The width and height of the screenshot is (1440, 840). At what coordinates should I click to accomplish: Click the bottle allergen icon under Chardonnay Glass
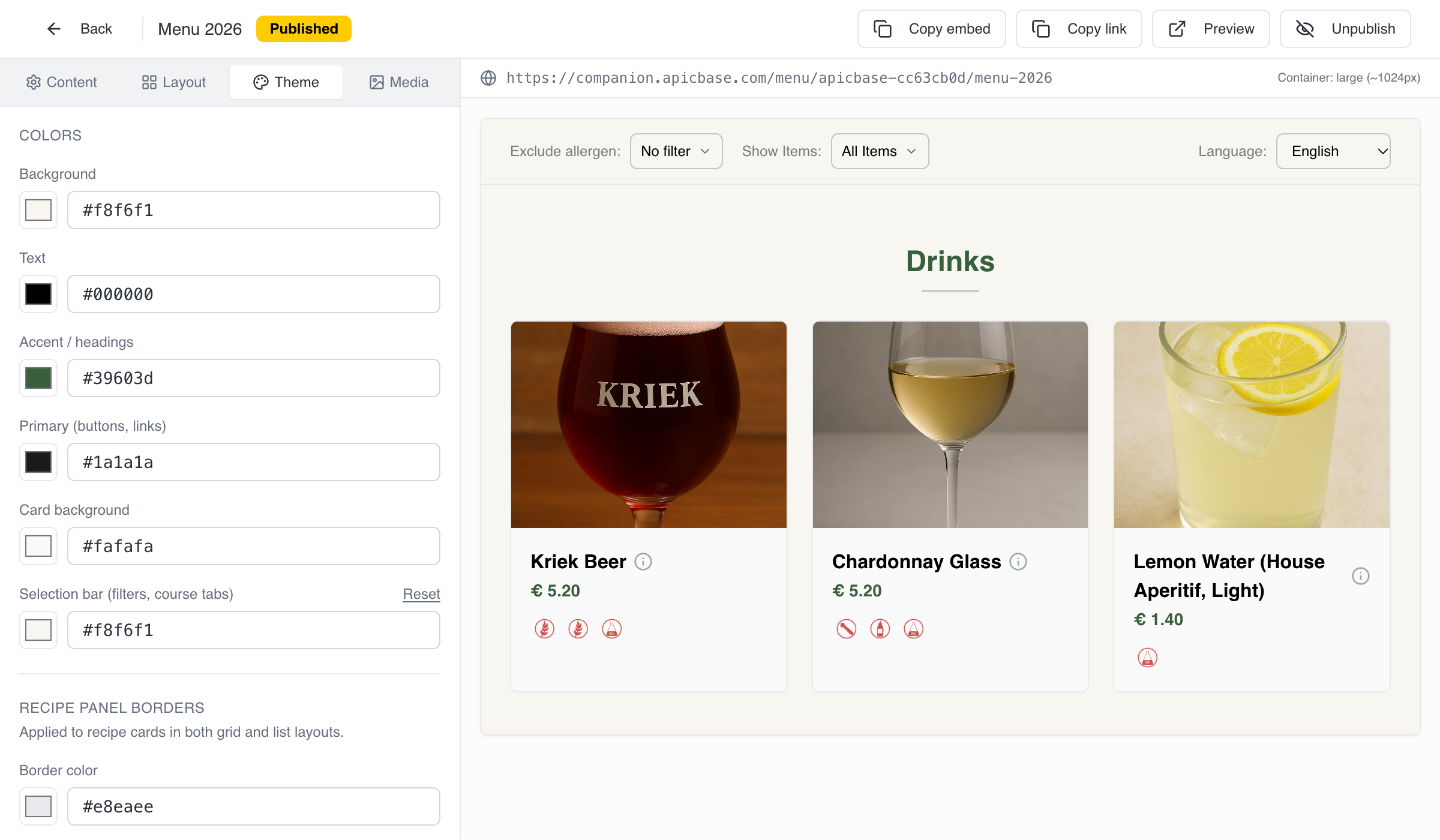[880, 629]
